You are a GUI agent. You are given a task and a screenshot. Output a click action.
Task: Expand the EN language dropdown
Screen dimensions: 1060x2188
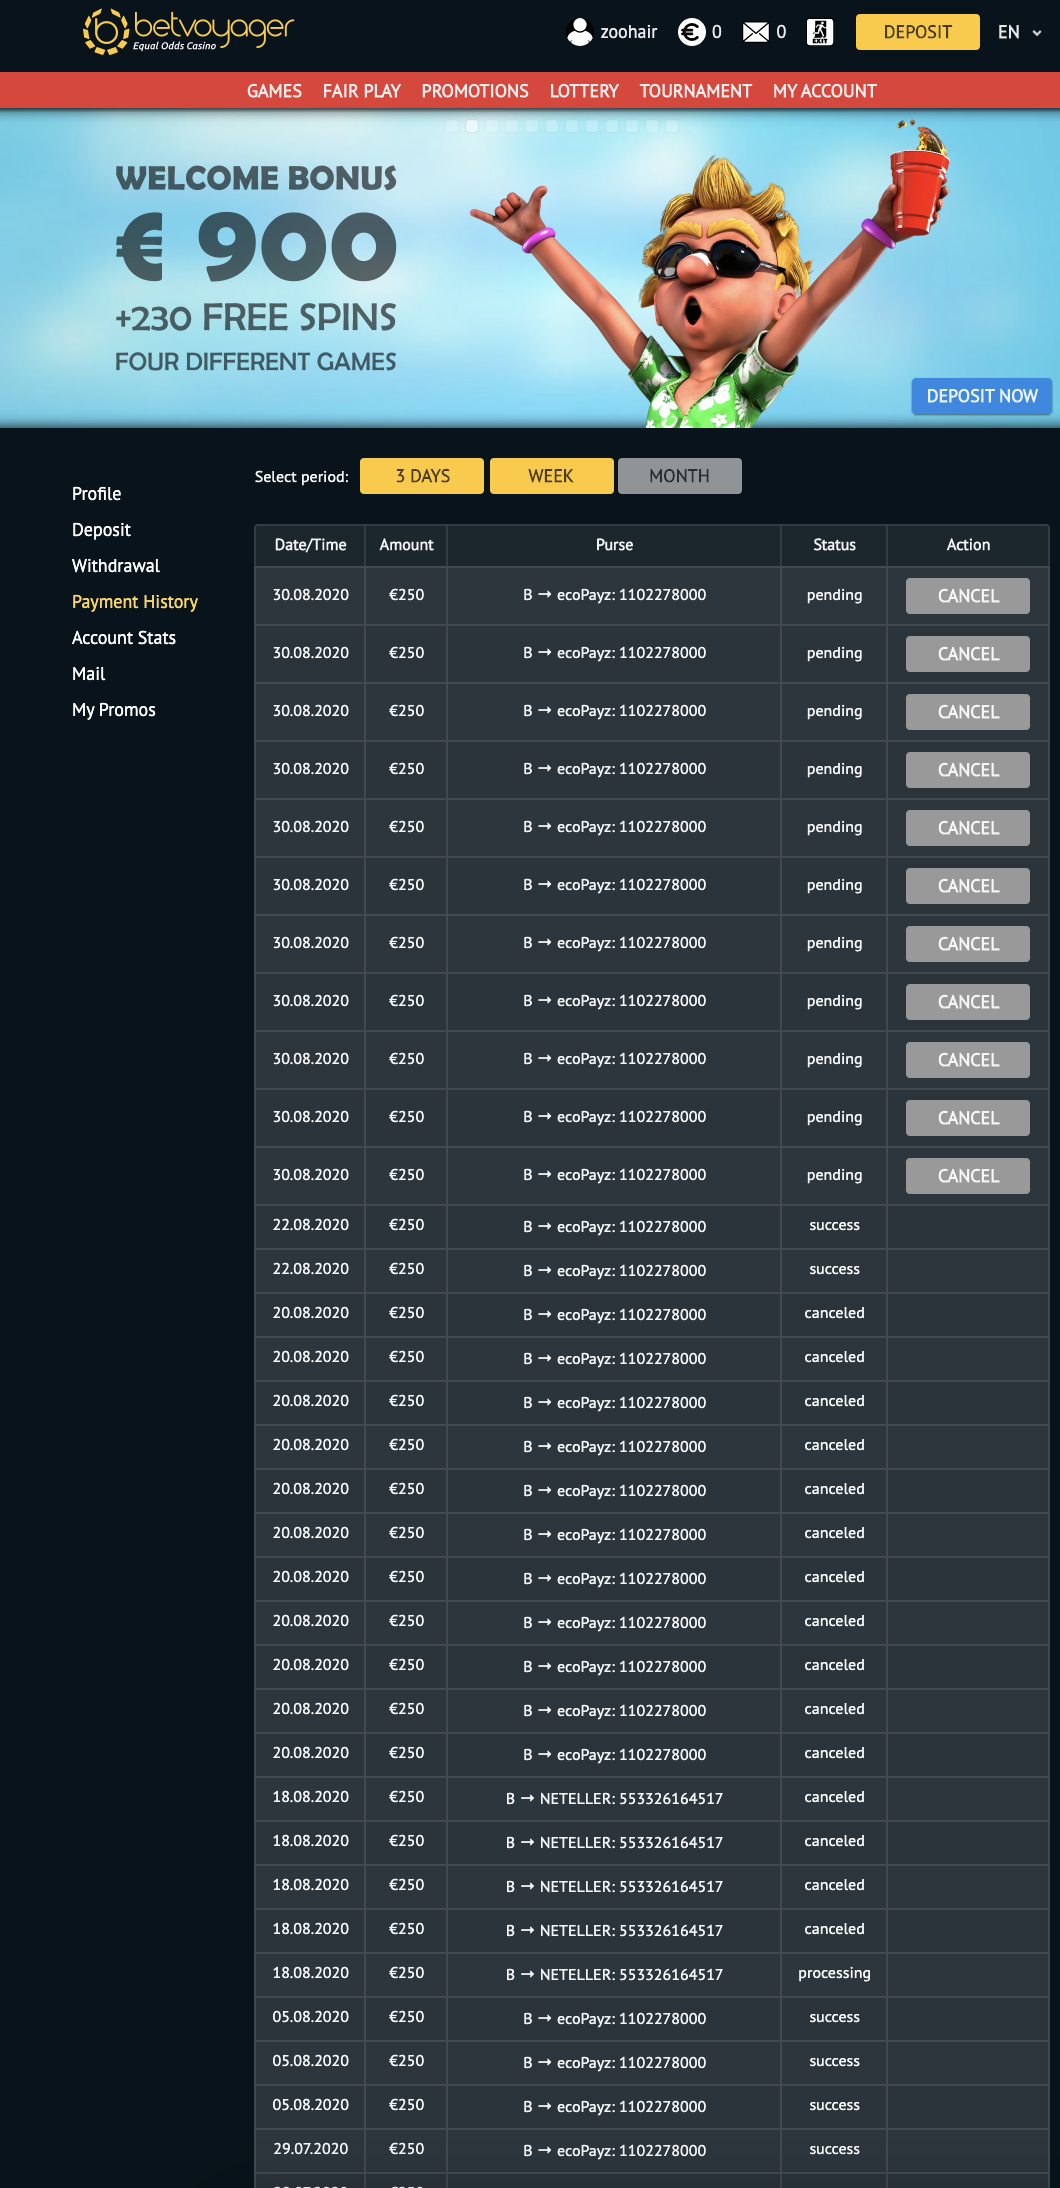pos(1019,32)
